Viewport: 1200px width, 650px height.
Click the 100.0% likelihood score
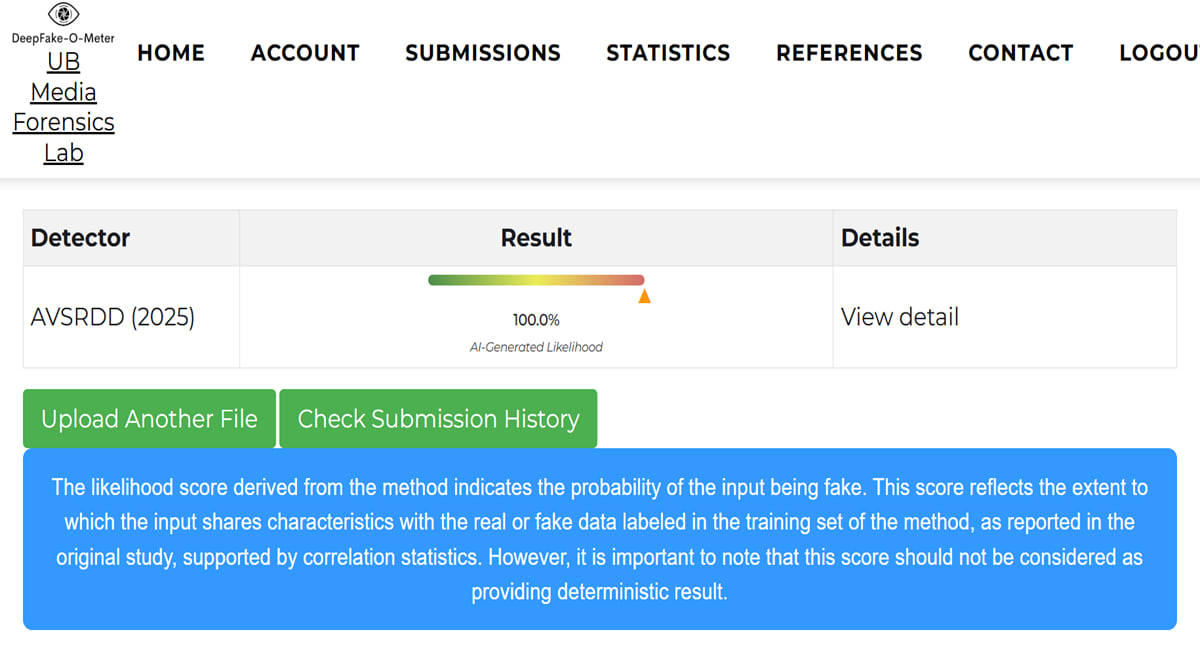tap(536, 320)
